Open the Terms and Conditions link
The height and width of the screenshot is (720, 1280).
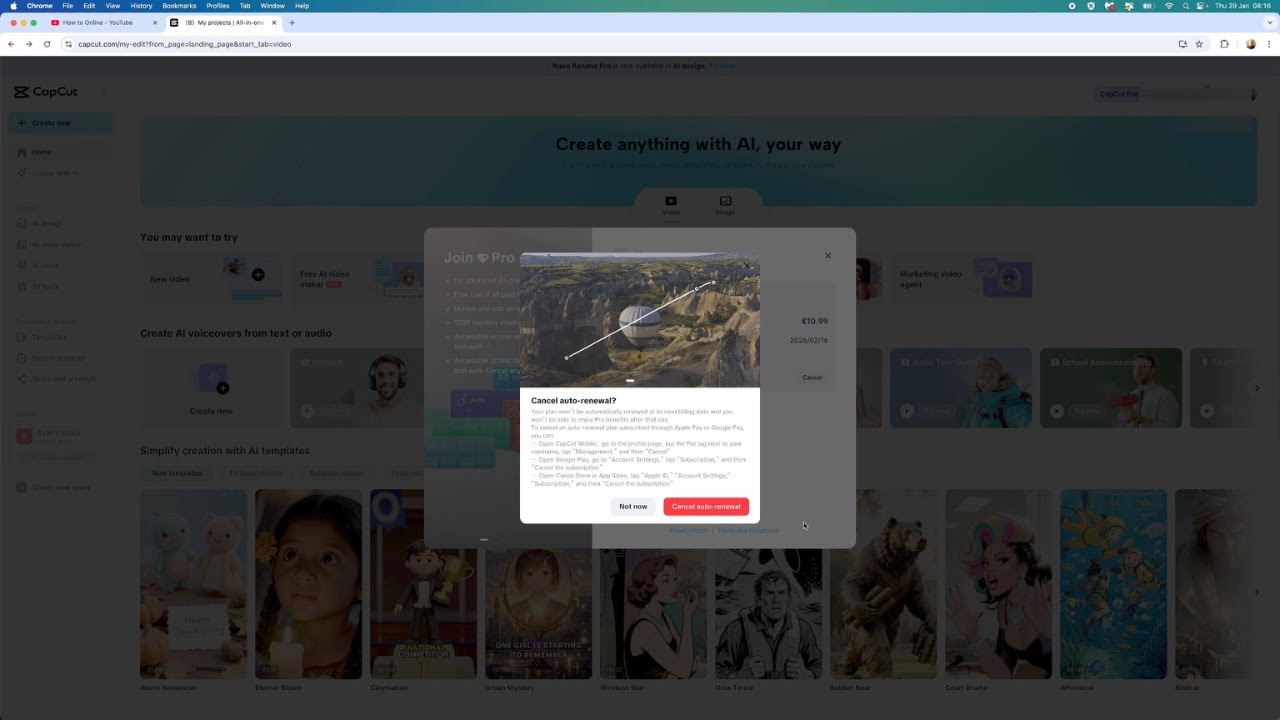pyautogui.click(x=748, y=530)
